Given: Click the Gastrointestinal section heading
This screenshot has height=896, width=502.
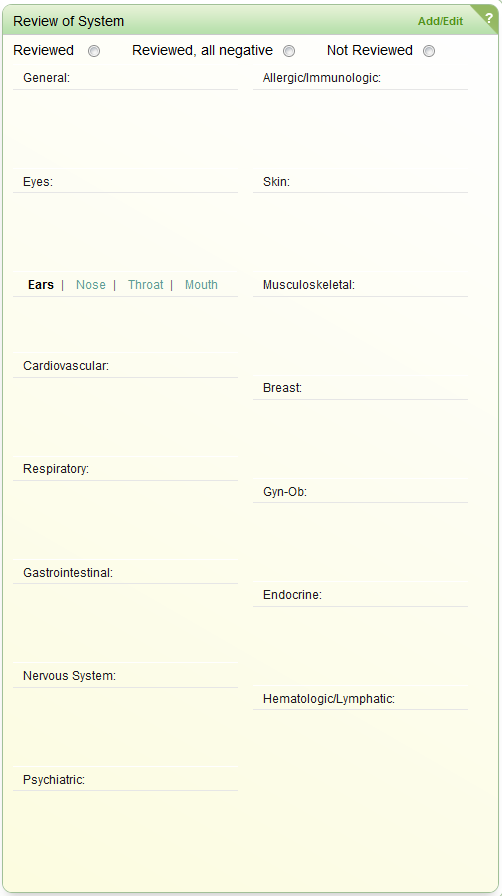Looking at the screenshot, I should pos(68,573).
